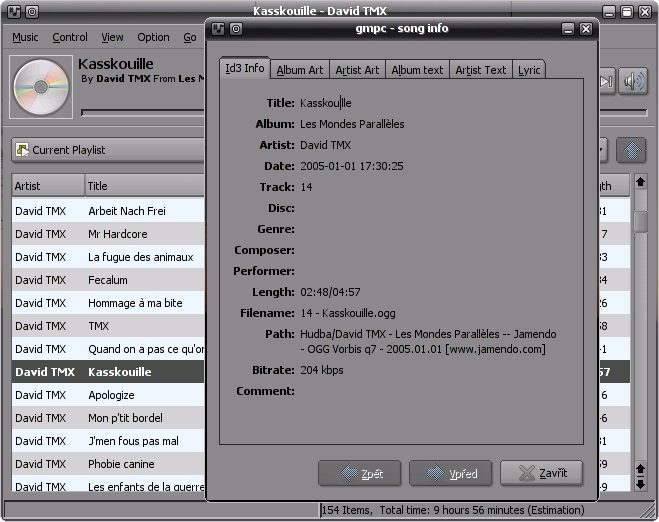This screenshot has width=659, height=522.
Task: Select the Length value 02:48/04:57
Action: pyautogui.click(x=330, y=292)
